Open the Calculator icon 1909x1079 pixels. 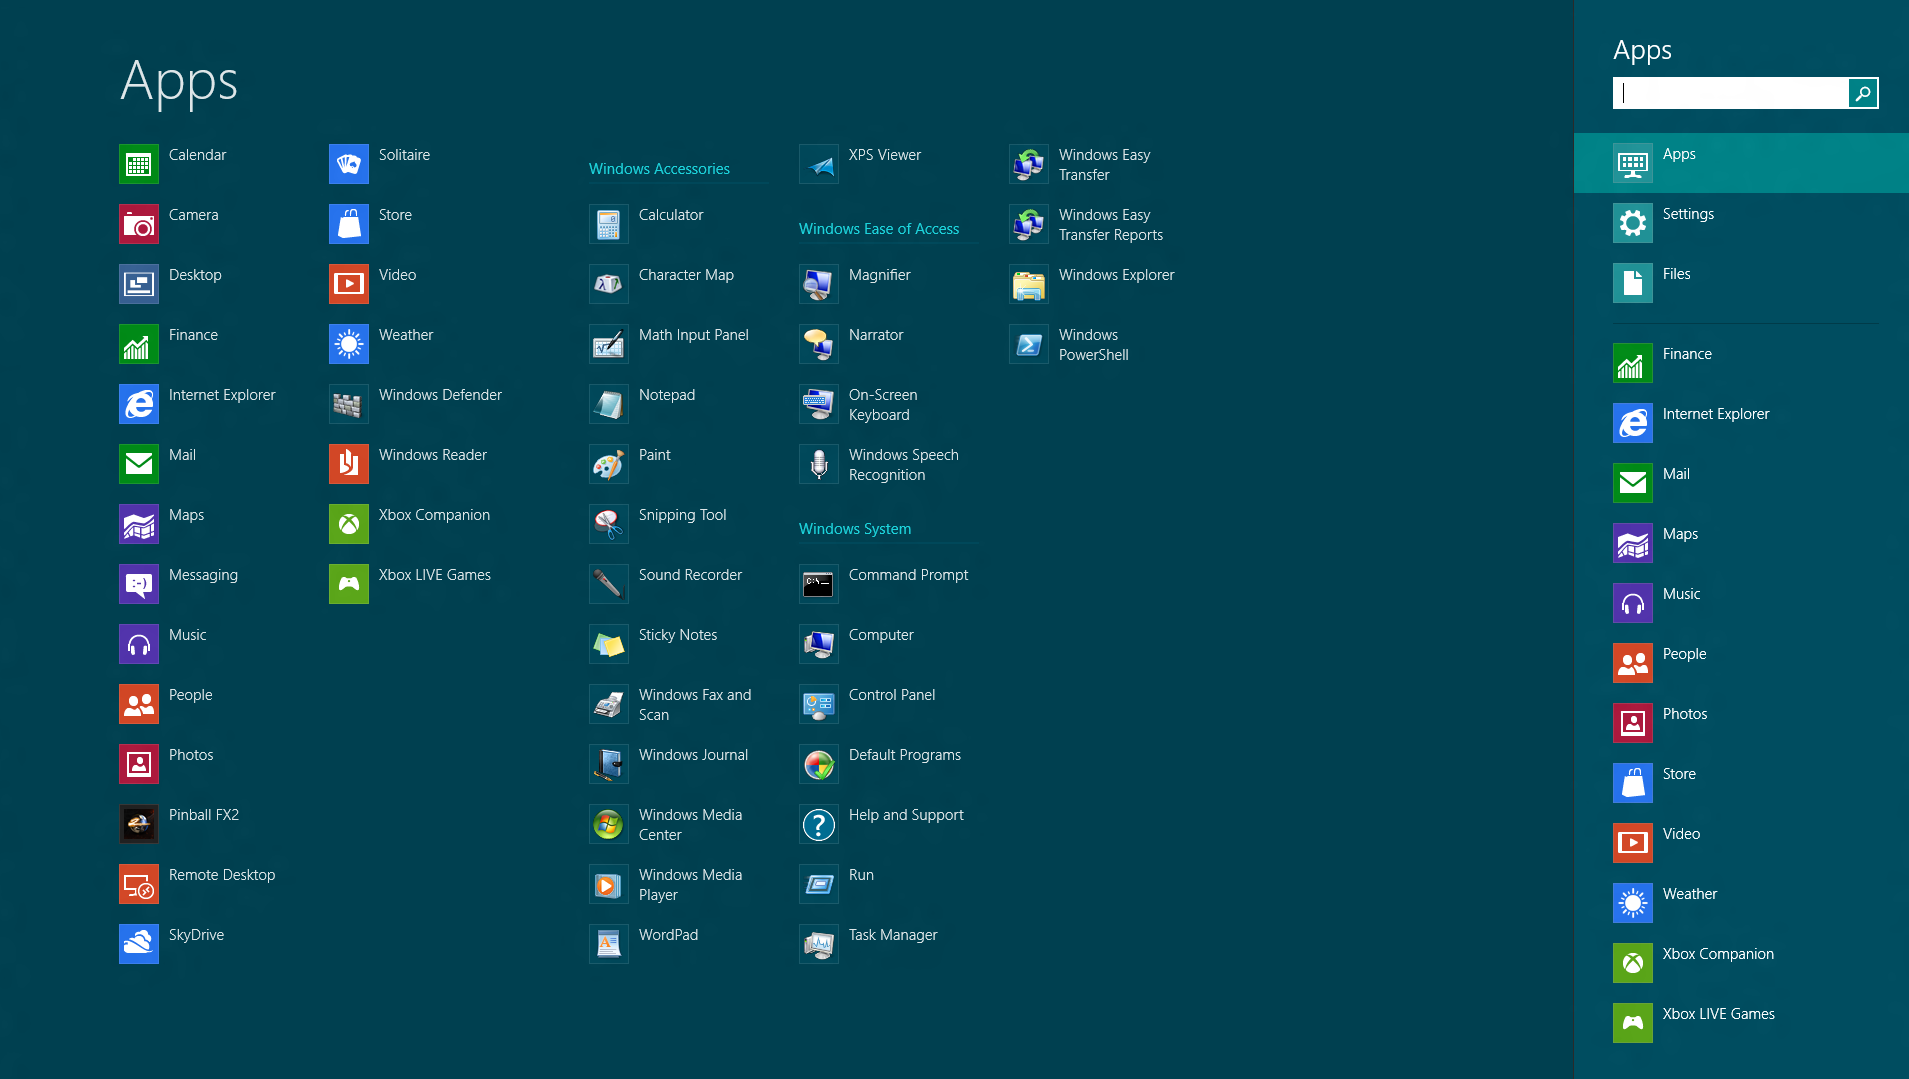click(608, 224)
